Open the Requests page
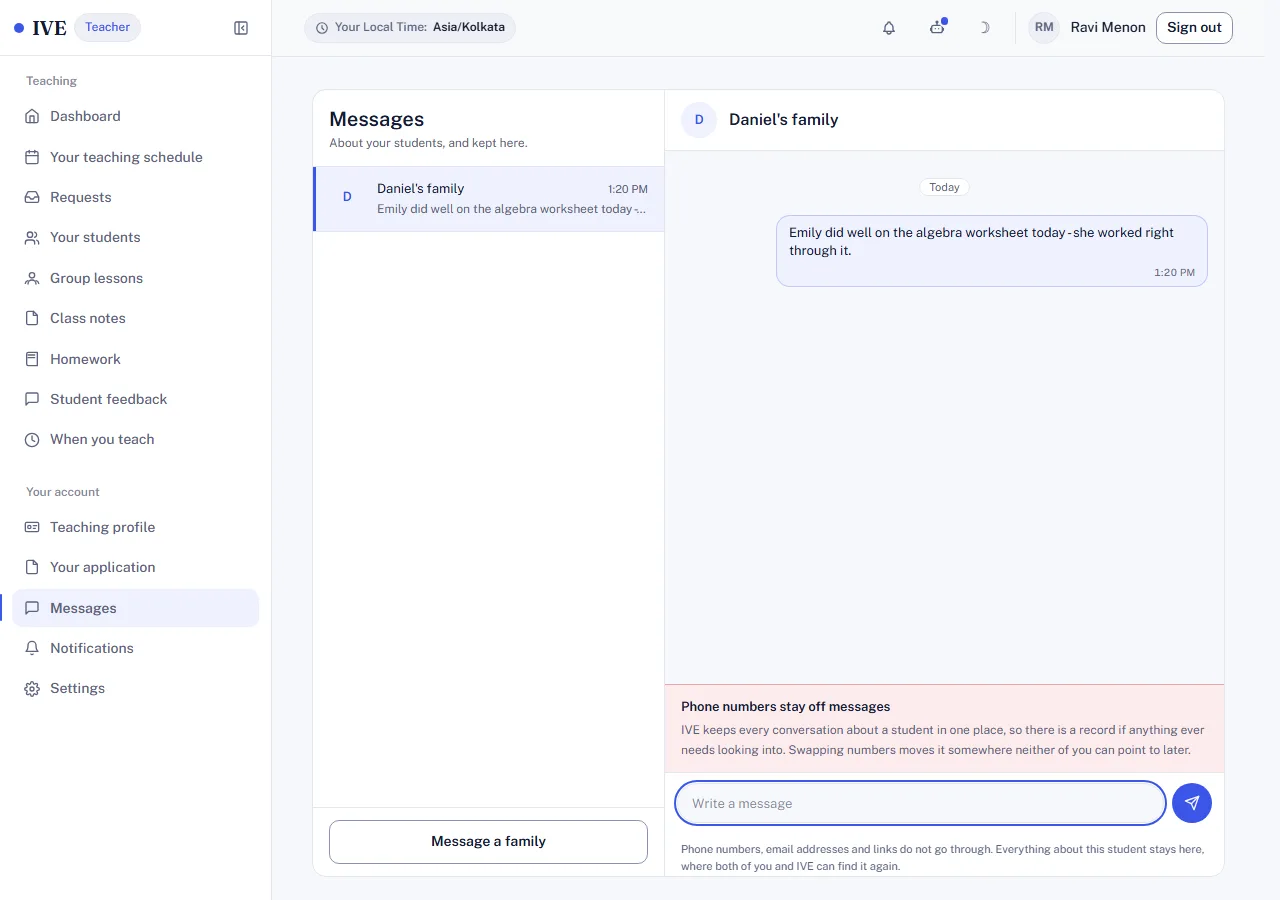This screenshot has width=1280, height=900. coord(136,197)
